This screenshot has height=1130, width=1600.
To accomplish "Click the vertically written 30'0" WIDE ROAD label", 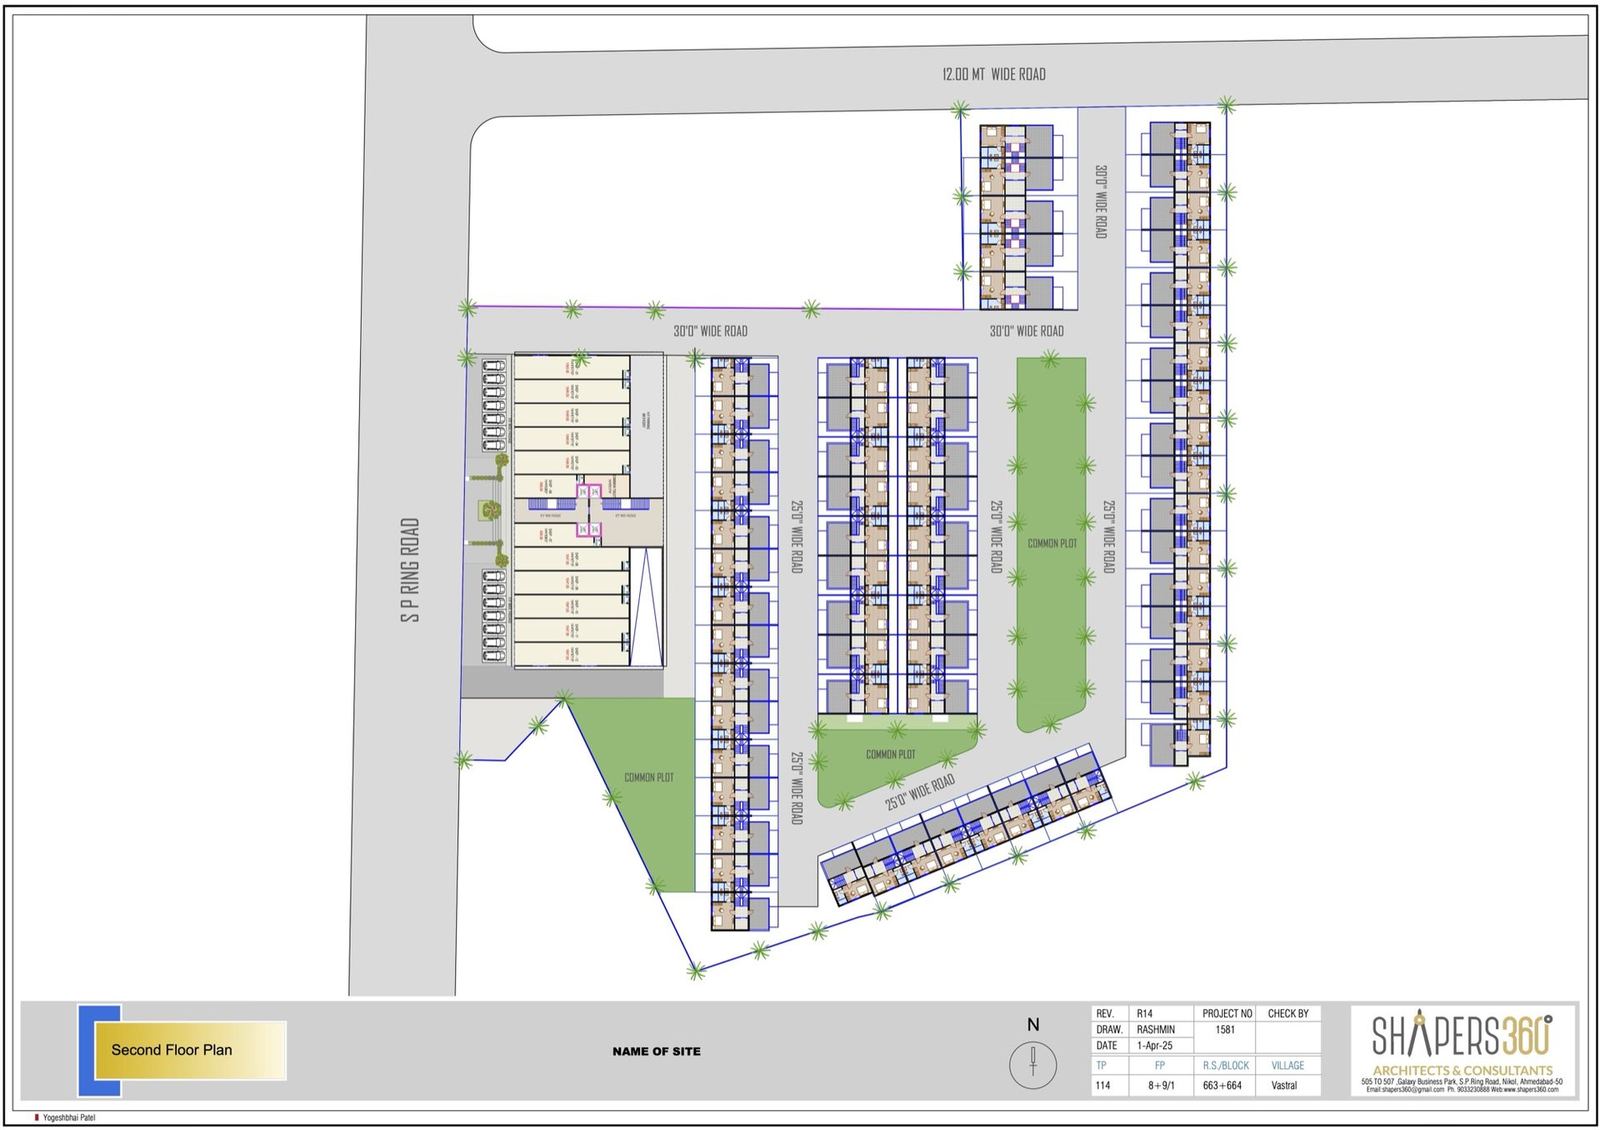I will coord(1100,200).
